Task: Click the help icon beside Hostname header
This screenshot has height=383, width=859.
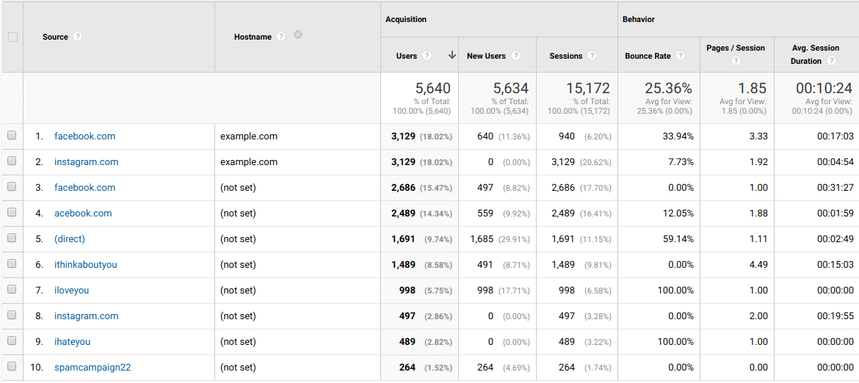Action: click(281, 37)
